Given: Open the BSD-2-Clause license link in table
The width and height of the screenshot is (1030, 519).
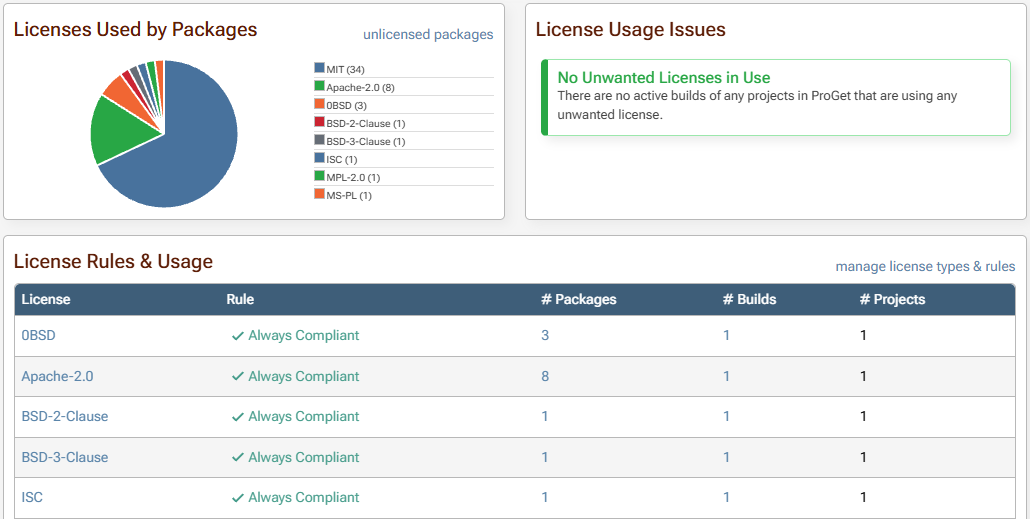Looking at the screenshot, I should click(65, 417).
